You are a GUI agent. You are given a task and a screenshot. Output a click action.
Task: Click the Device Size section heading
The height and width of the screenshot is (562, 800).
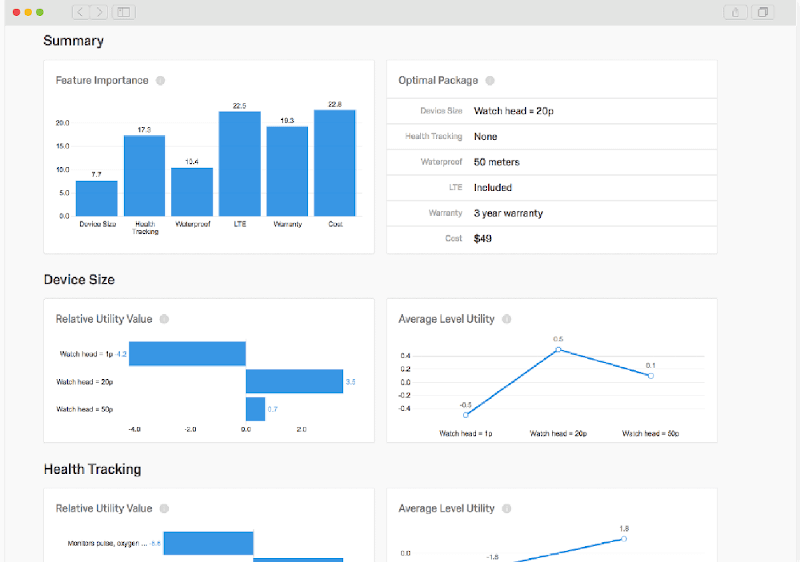pos(79,279)
